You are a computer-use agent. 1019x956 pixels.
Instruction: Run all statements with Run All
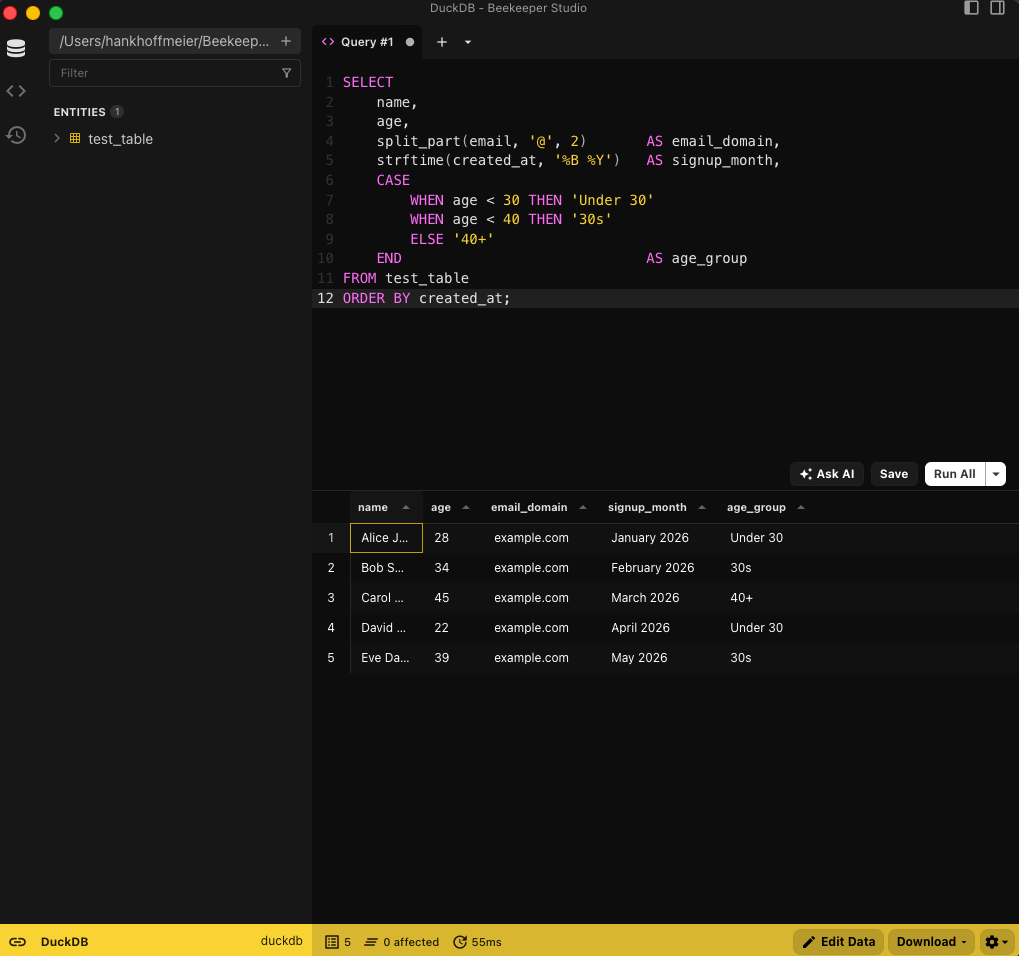[955, 474]
